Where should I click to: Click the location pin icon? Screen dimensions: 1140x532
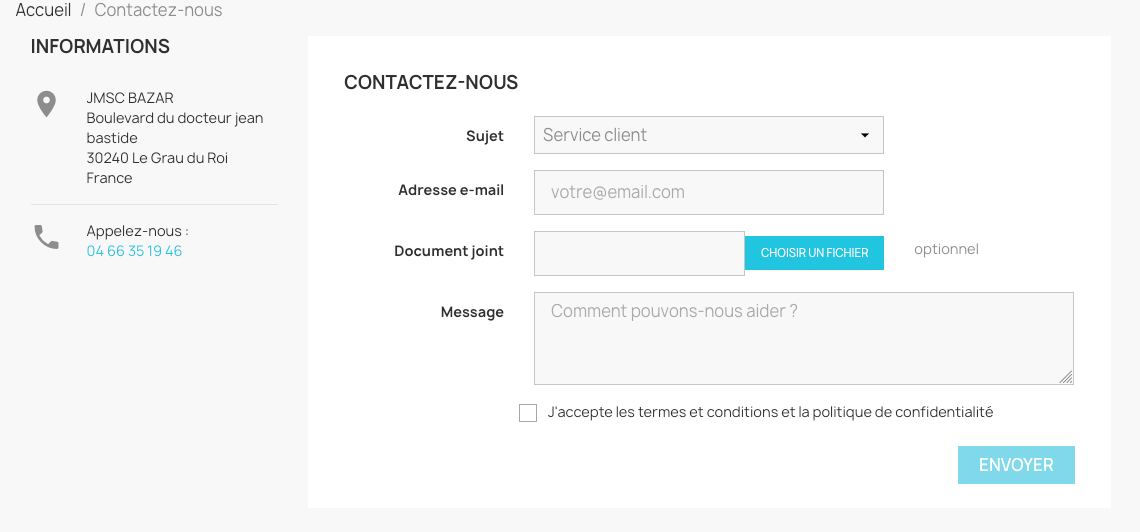pyautogui.click(x=46, y=104)
